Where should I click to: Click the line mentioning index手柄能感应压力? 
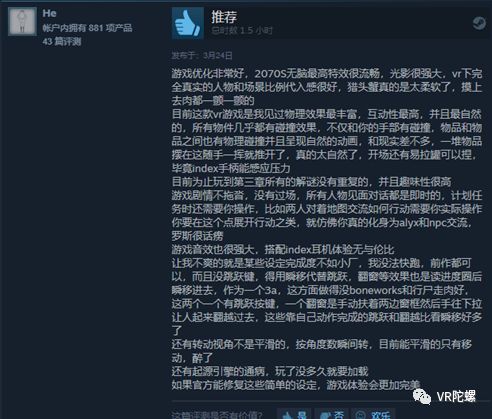[x=231, y=168]
